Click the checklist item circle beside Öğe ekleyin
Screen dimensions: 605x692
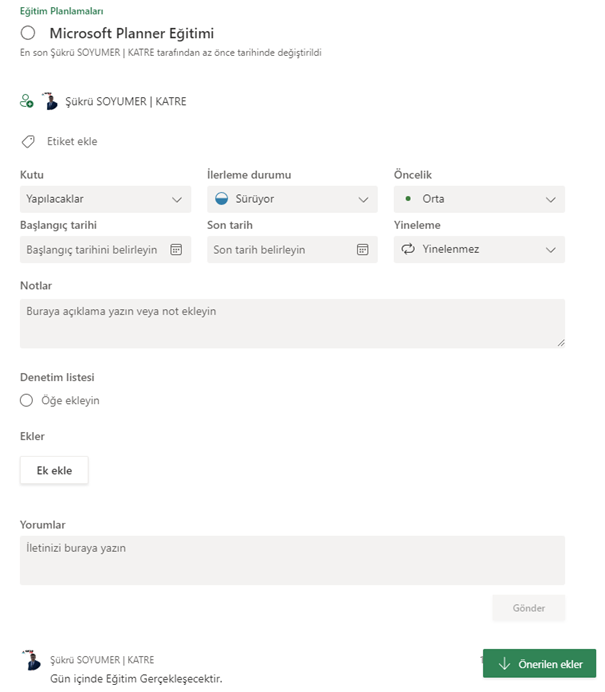(x=26, y=400)
